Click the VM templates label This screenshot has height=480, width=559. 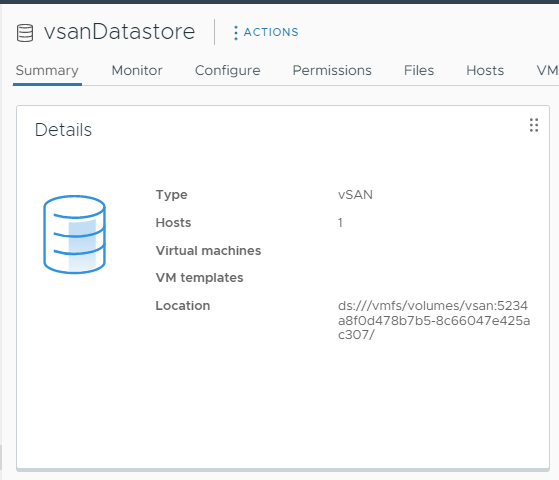click(x=199, y=278)
